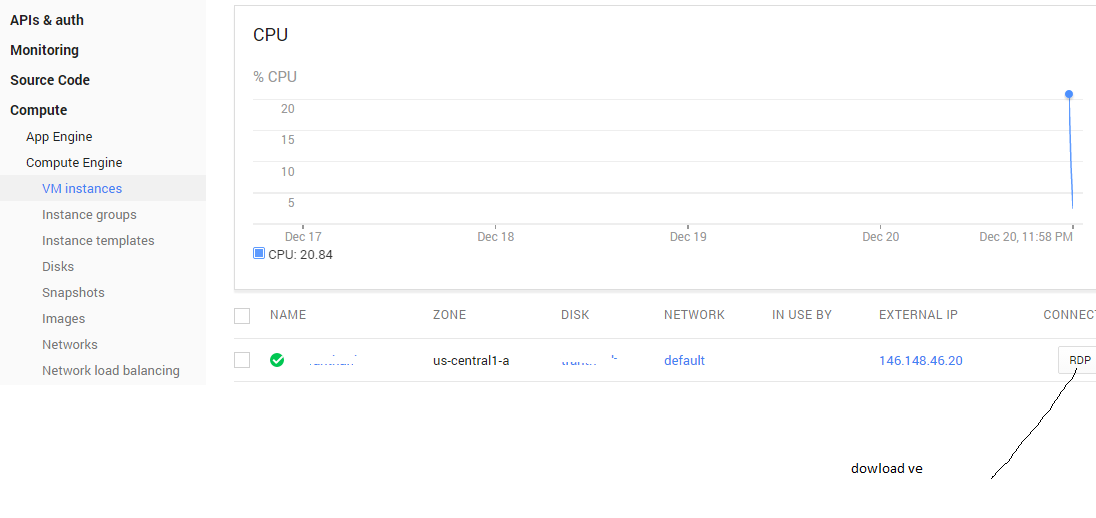Expand the Source Code section
This screenshot has height=518, width=1096.
click(50, 80)
